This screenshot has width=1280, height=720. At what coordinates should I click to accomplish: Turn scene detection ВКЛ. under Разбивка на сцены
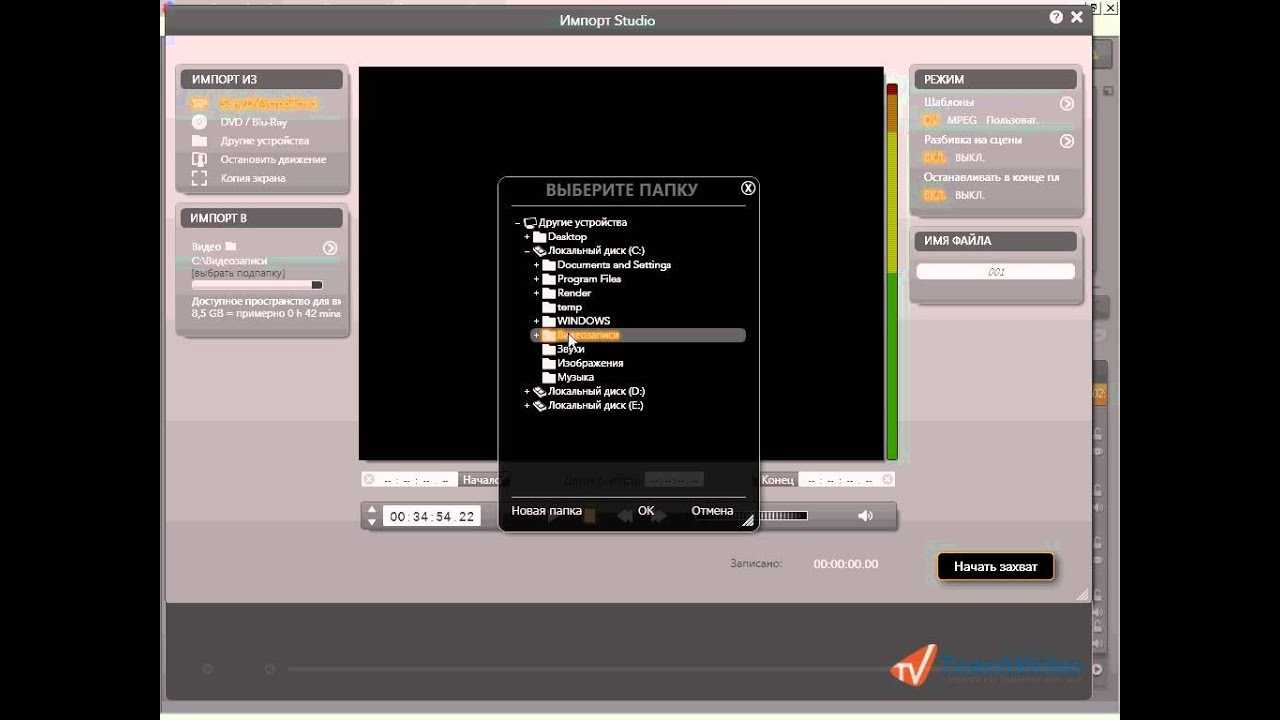tap(935, 158)
